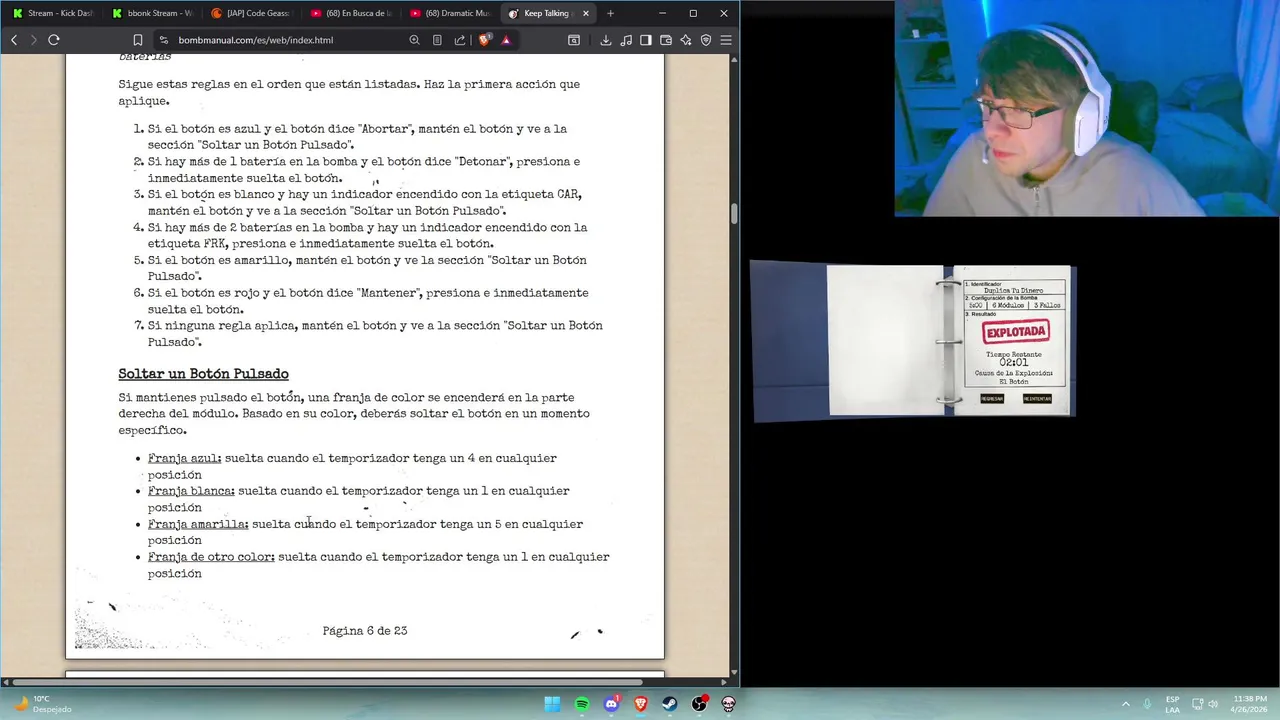The height and width of the screenshot is (720, 1280).
Task: Open Spotify from the taskbar
Action: coord(582,704)
